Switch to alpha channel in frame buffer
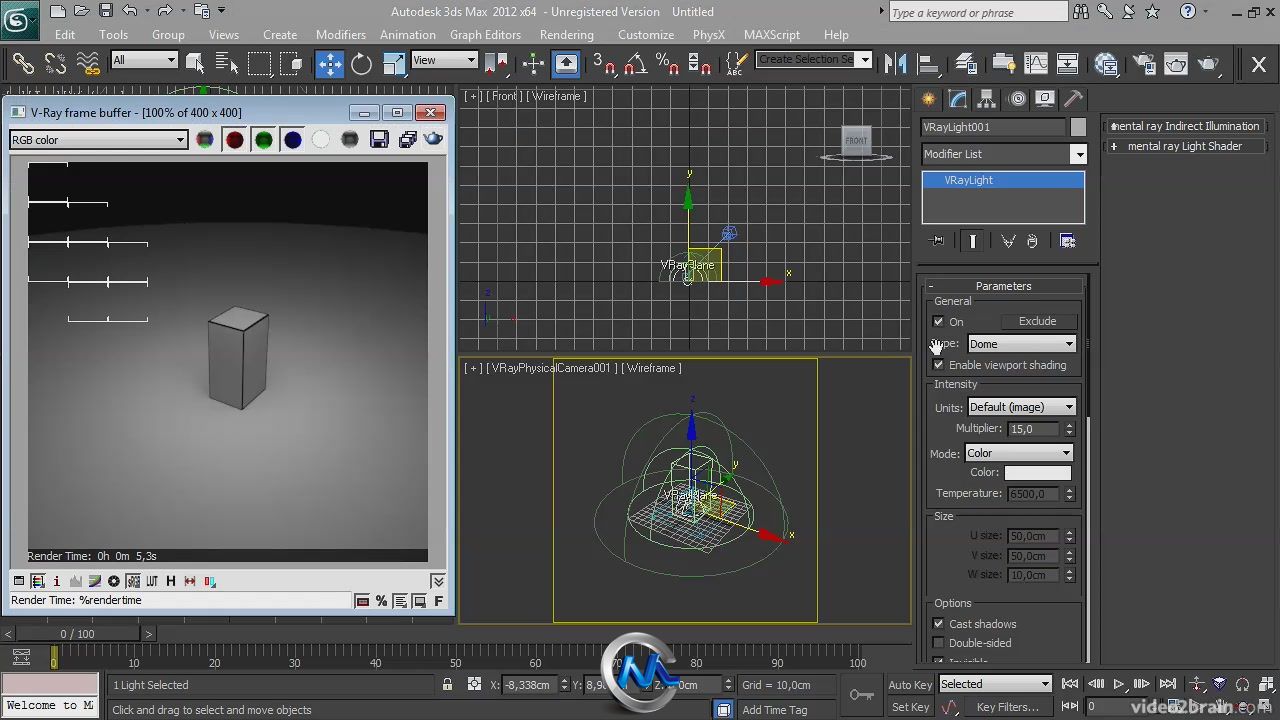Screen dimensions: 1280x720 321,140
